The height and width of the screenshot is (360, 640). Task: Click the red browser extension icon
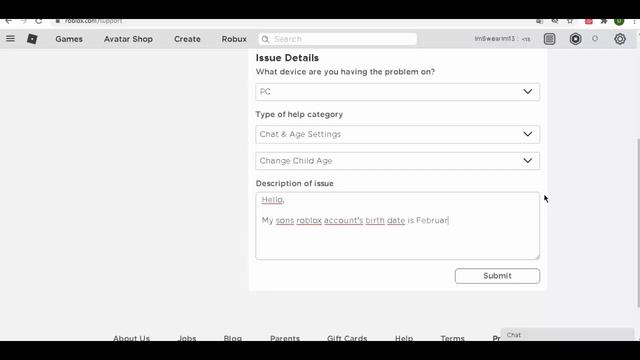pyautogui.click(x=589, y=21)
